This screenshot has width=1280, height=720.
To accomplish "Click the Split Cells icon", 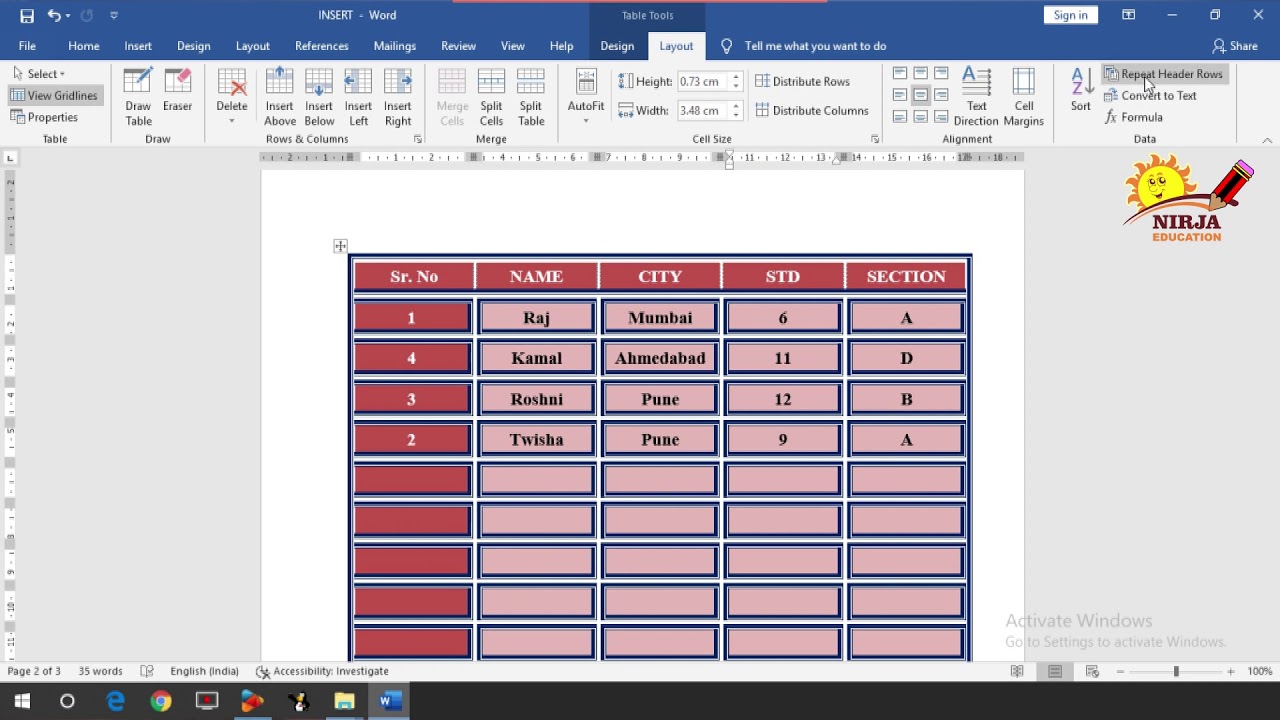I will click(x=491, y=97).
